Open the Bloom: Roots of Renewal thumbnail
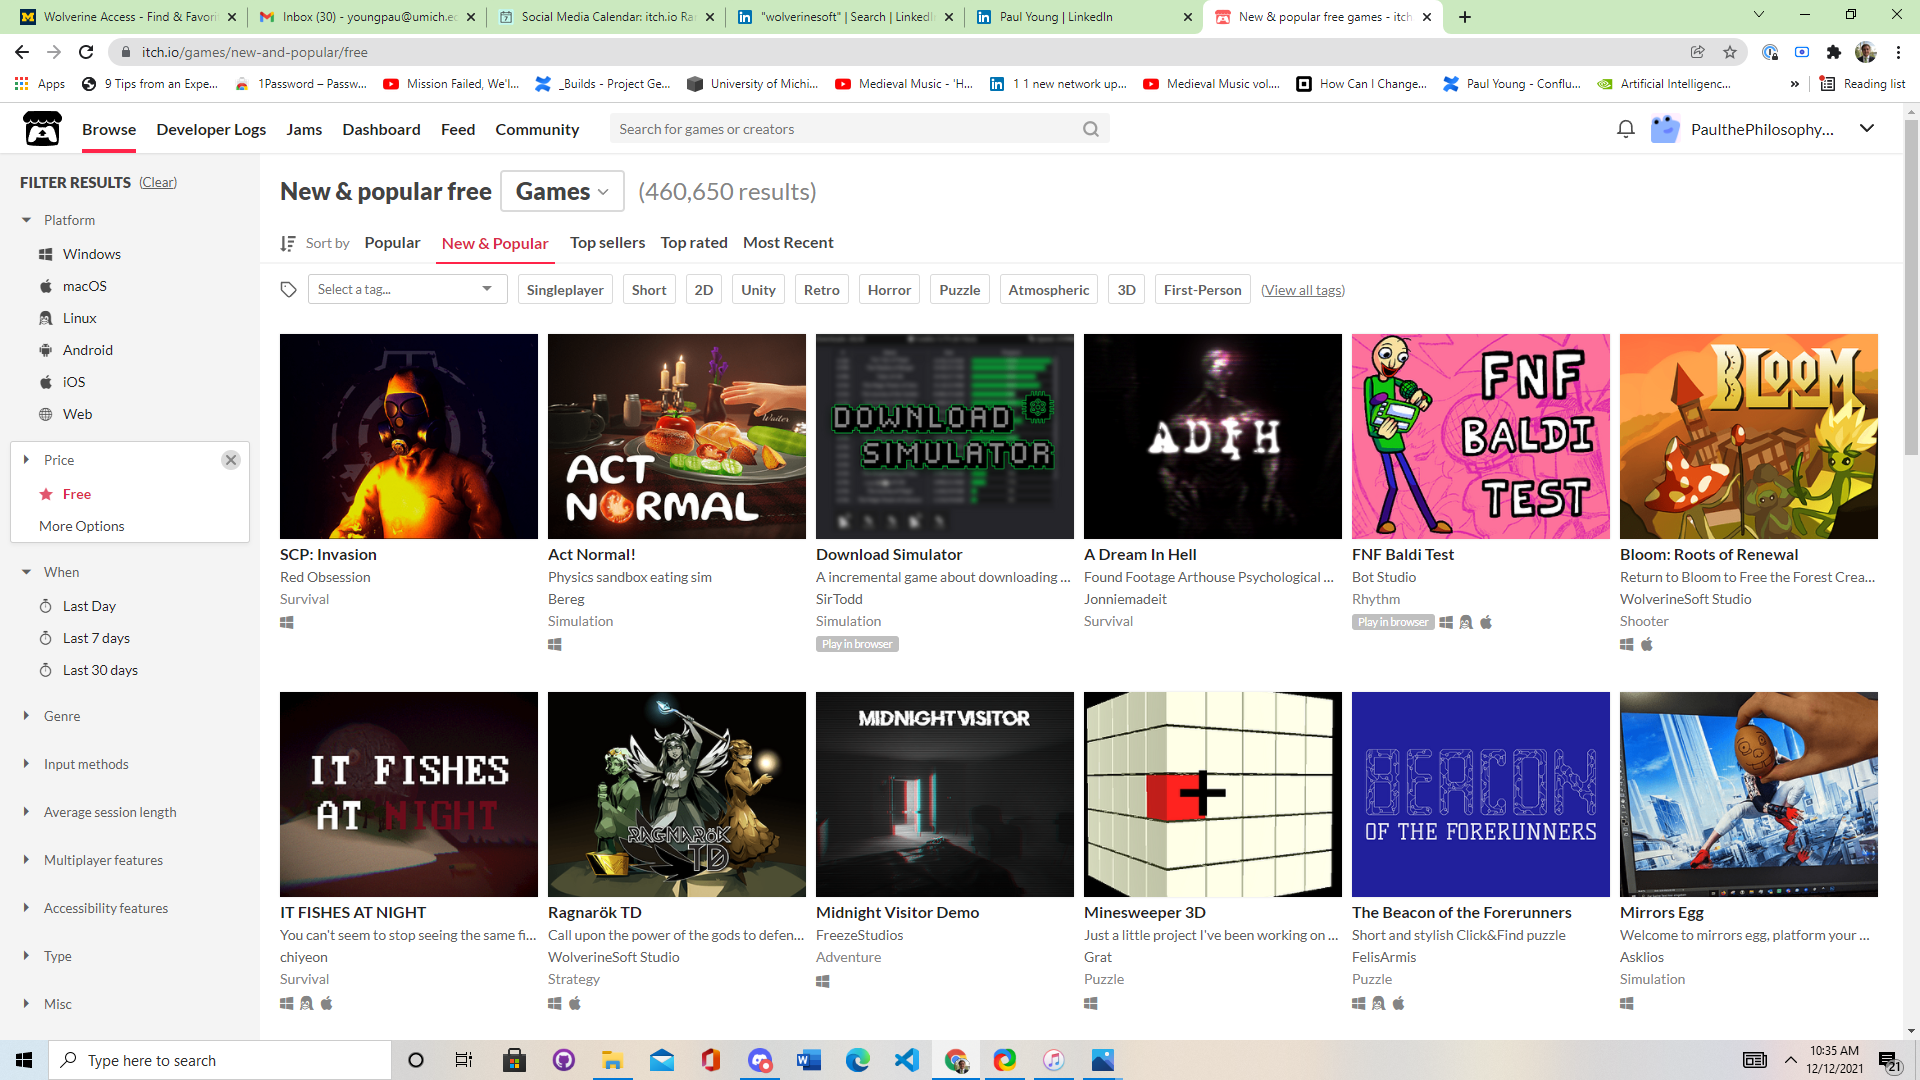The width and height of the screenshot is (1920, 1080). pyautogui.click(x=1749, y=436)
